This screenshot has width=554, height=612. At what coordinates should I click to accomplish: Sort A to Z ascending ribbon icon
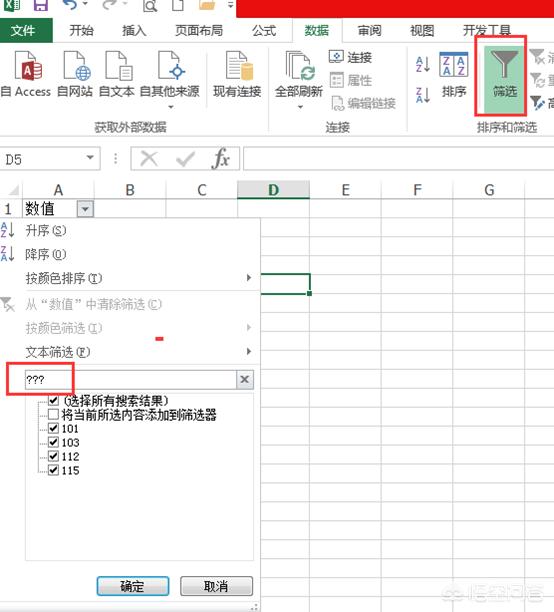423,64
